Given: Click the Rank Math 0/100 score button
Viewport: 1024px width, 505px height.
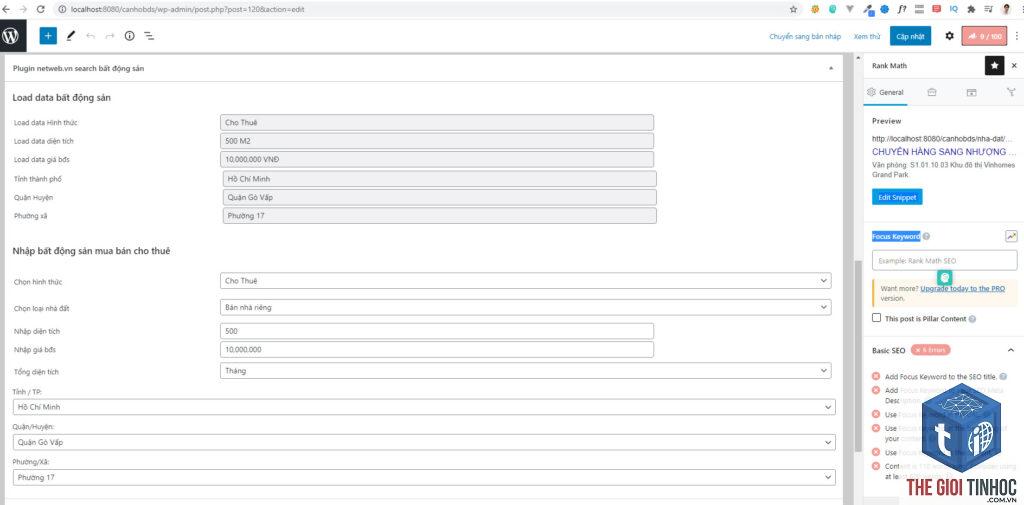Looking at the screenshot, I should pos(984,36).
